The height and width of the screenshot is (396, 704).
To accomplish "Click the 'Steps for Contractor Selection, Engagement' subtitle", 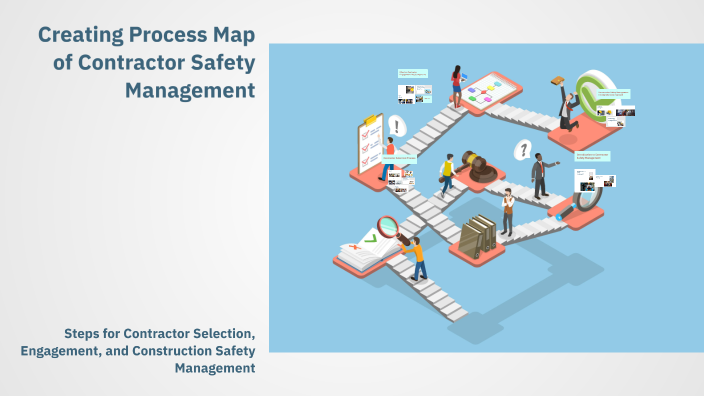I will 138,351.
